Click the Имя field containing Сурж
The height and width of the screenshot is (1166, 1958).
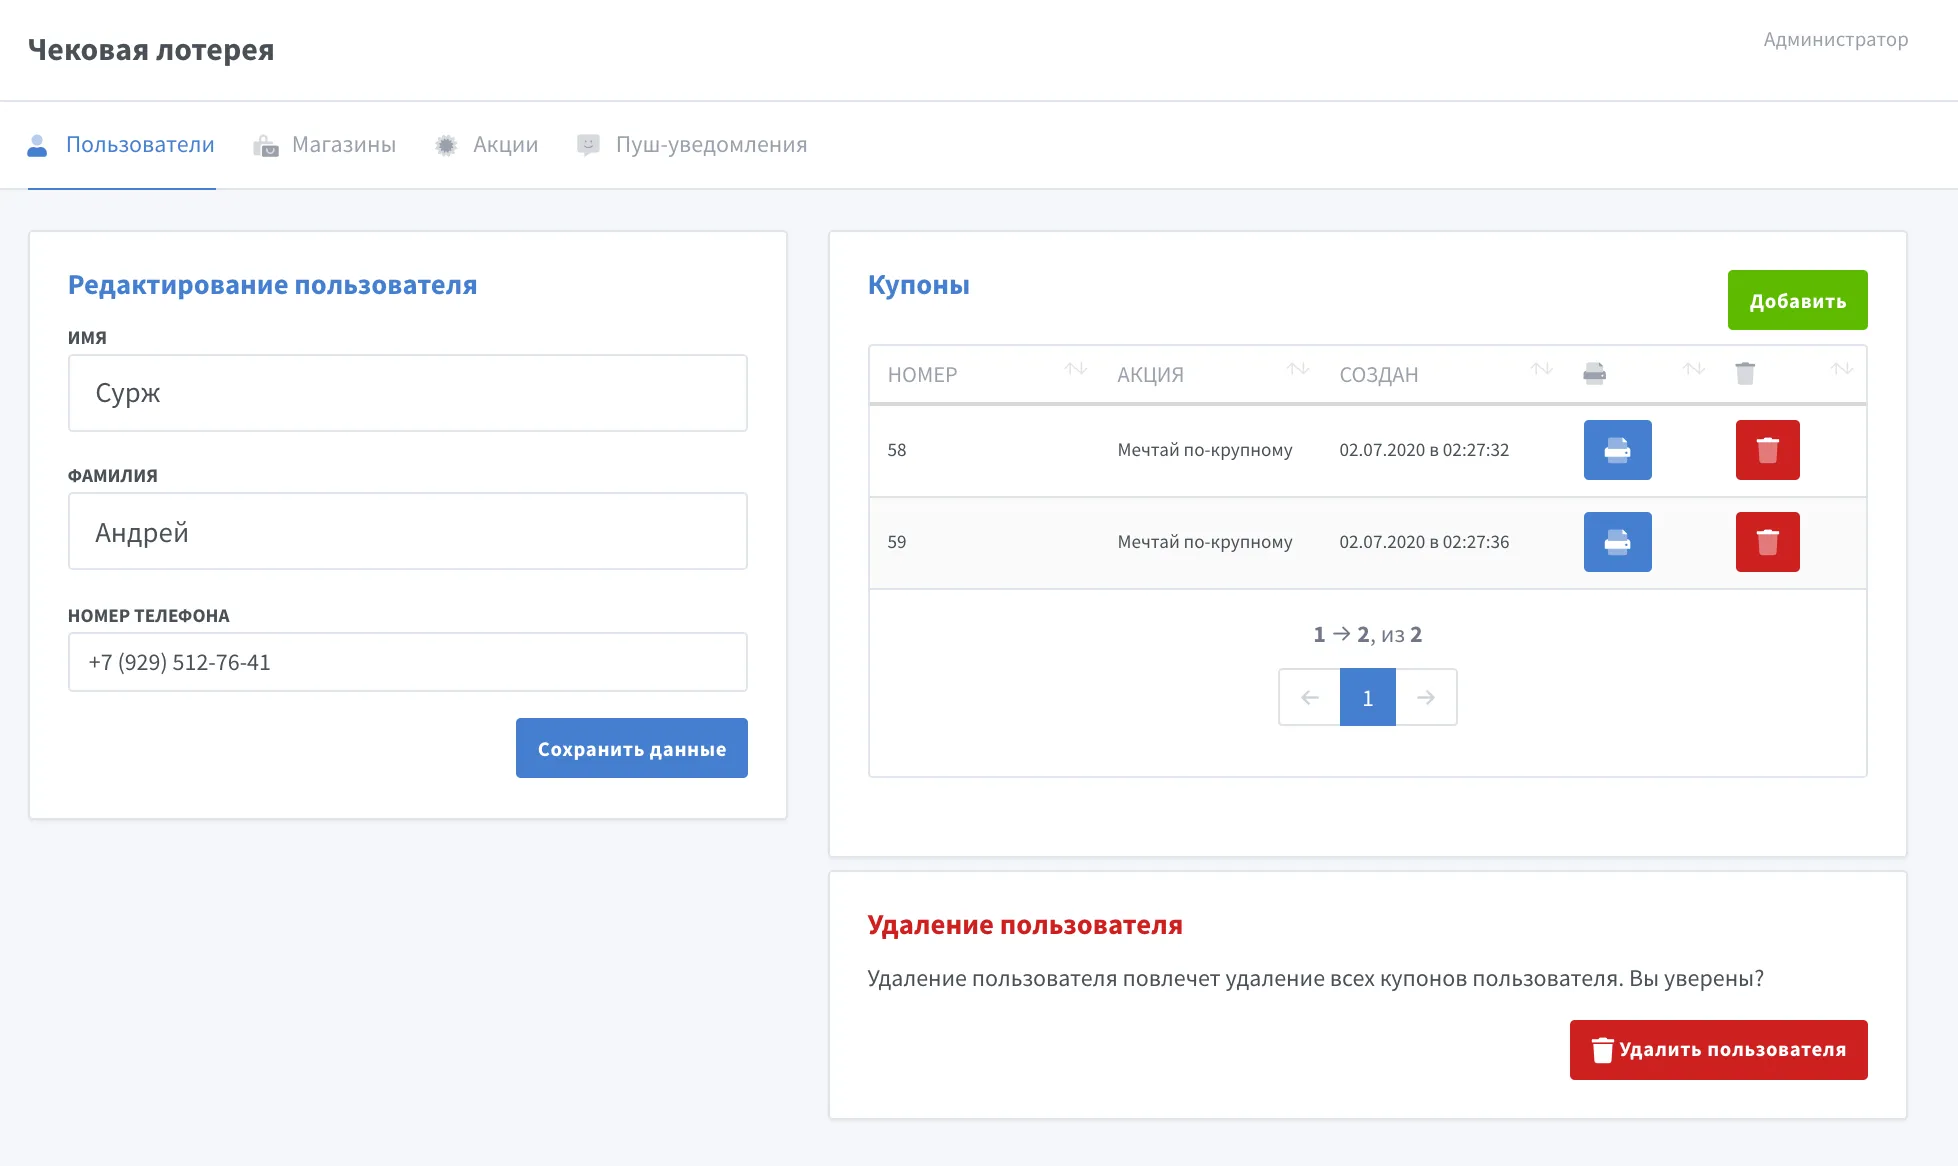click(x=407, y=393)
